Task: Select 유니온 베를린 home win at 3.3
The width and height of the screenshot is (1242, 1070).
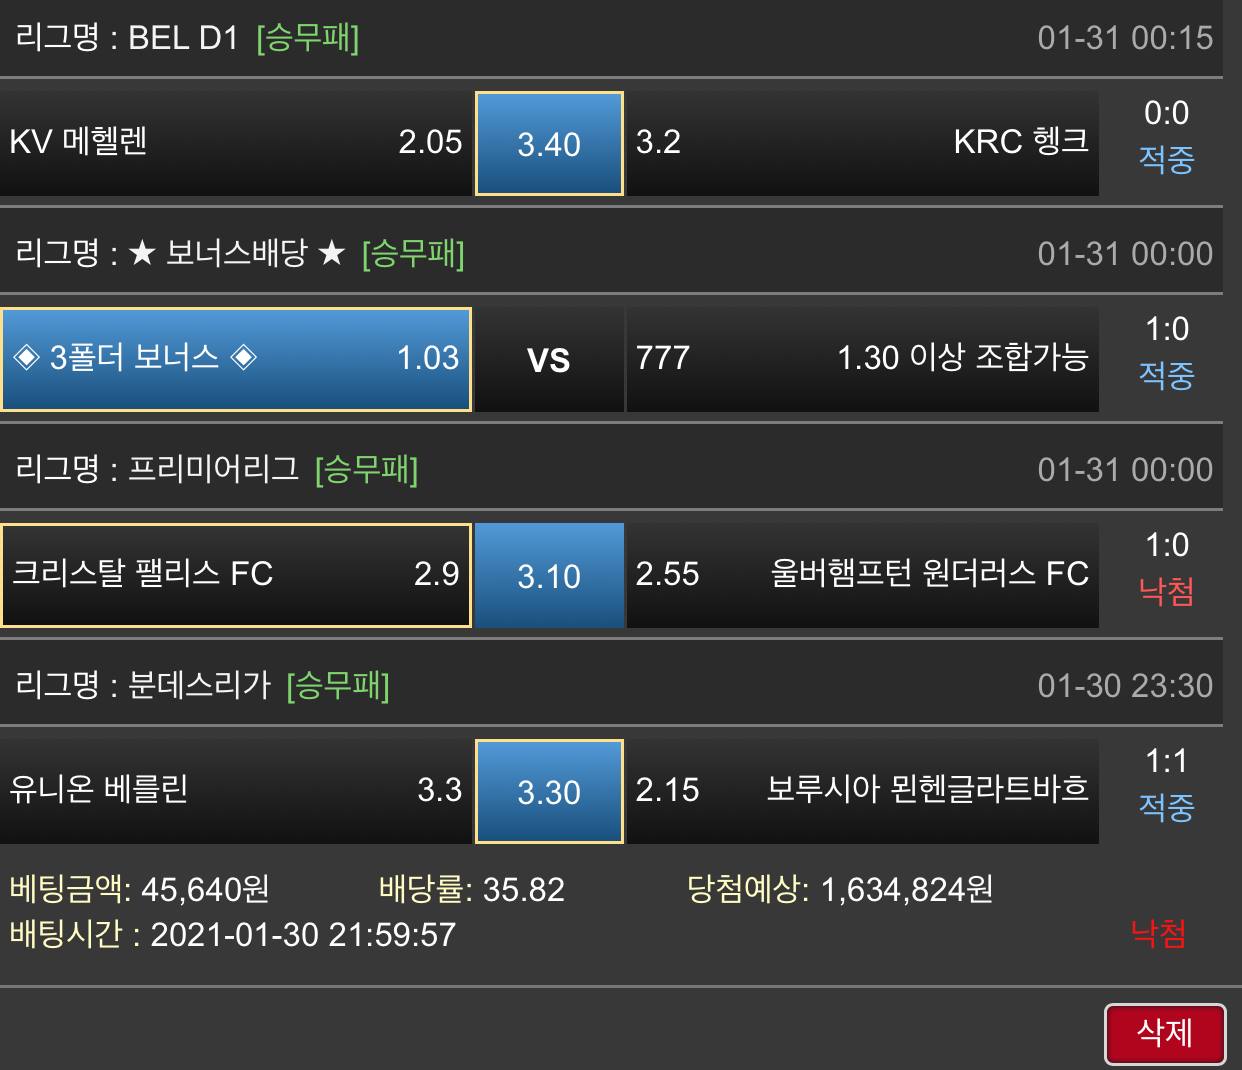Action: [236, 791]
